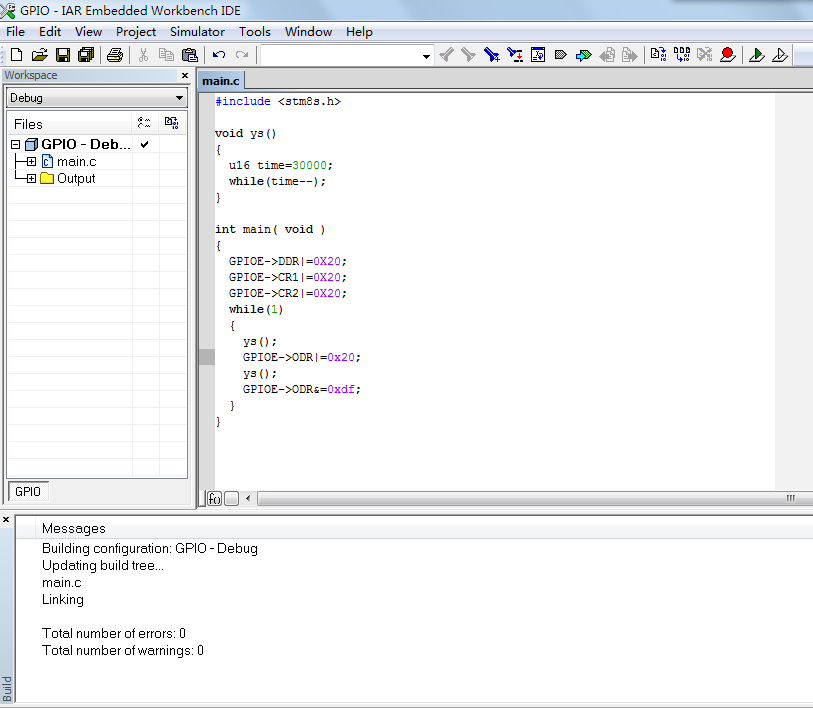Expand the Output folder node
This screenshot has height=708, width=813.
(x=31, y=178)
